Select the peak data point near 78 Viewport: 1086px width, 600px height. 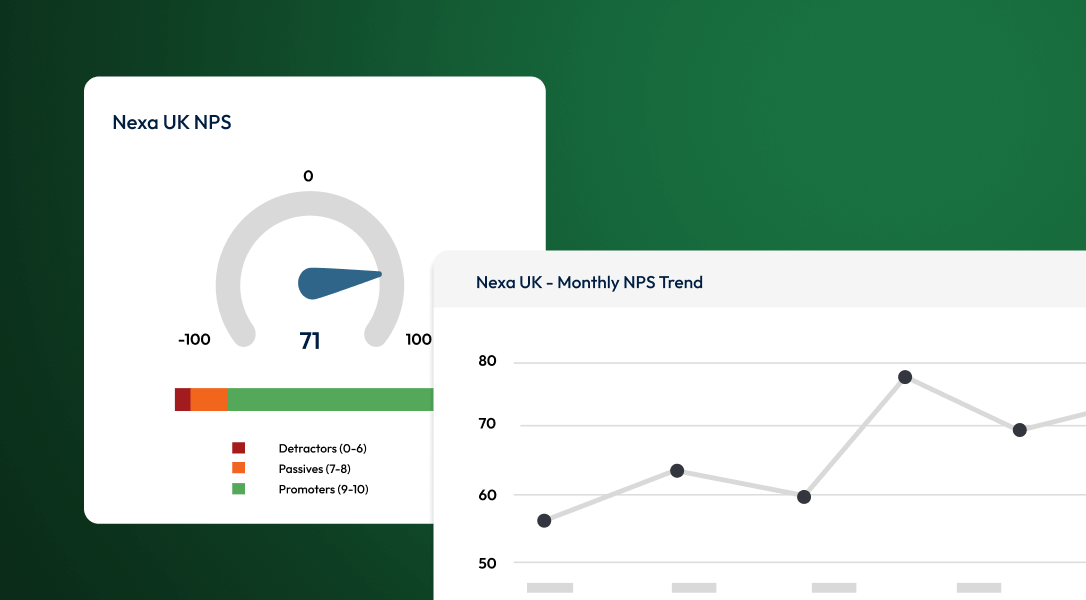tap(904, 376)
